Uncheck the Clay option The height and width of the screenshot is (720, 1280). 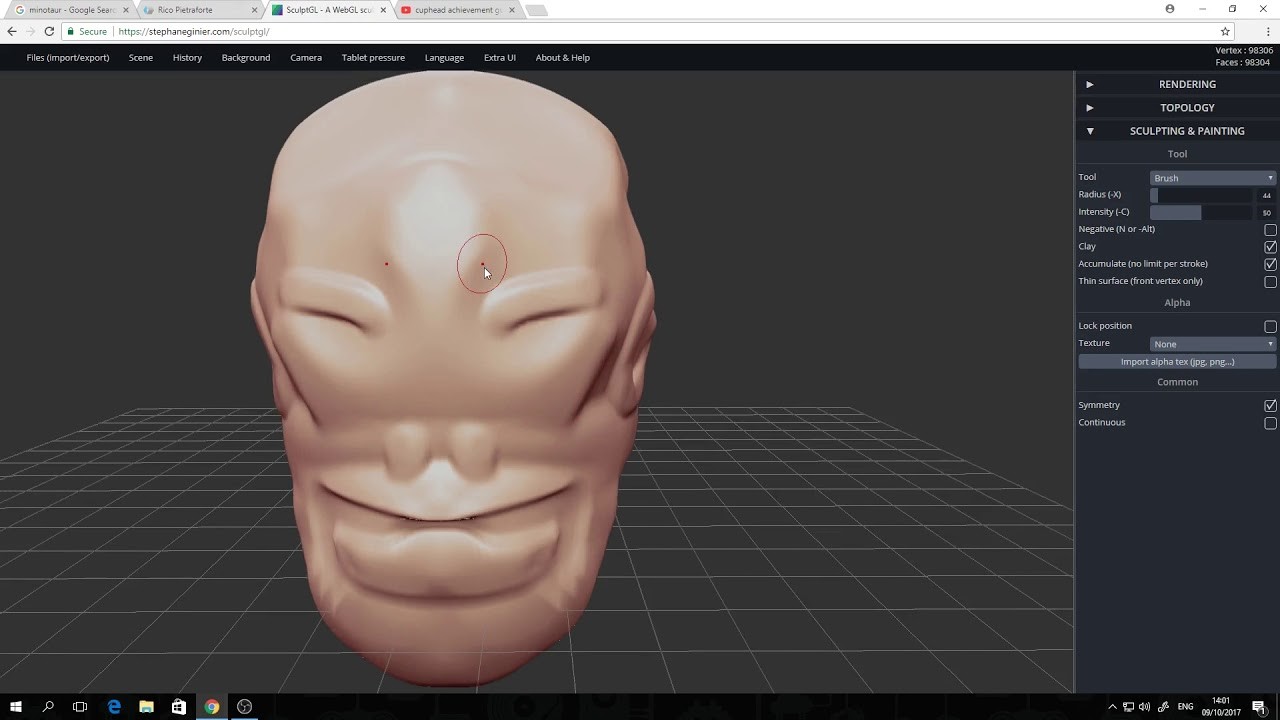(1270, 246)
